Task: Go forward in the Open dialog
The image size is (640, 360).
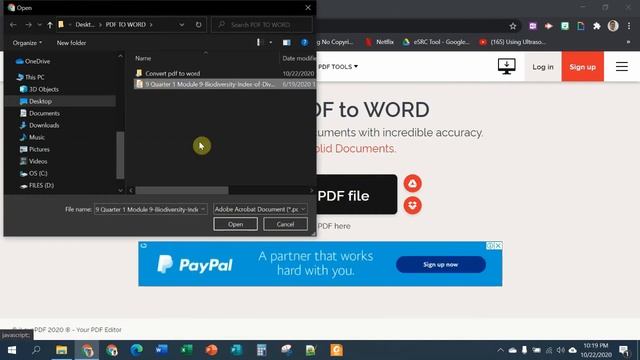Action: coord(28,25)
